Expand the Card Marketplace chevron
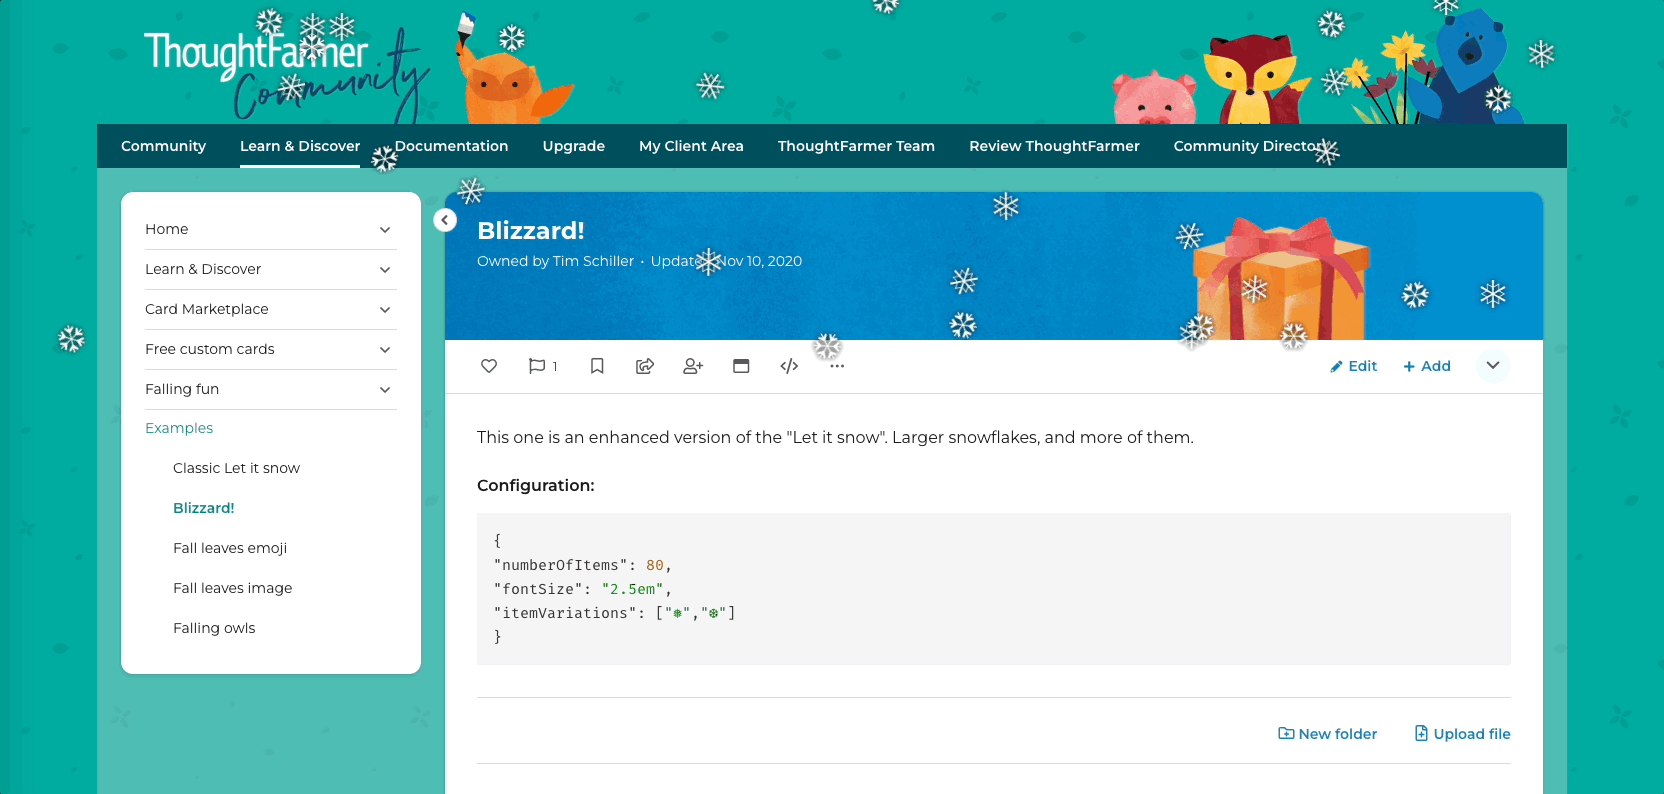 [385, 310]
